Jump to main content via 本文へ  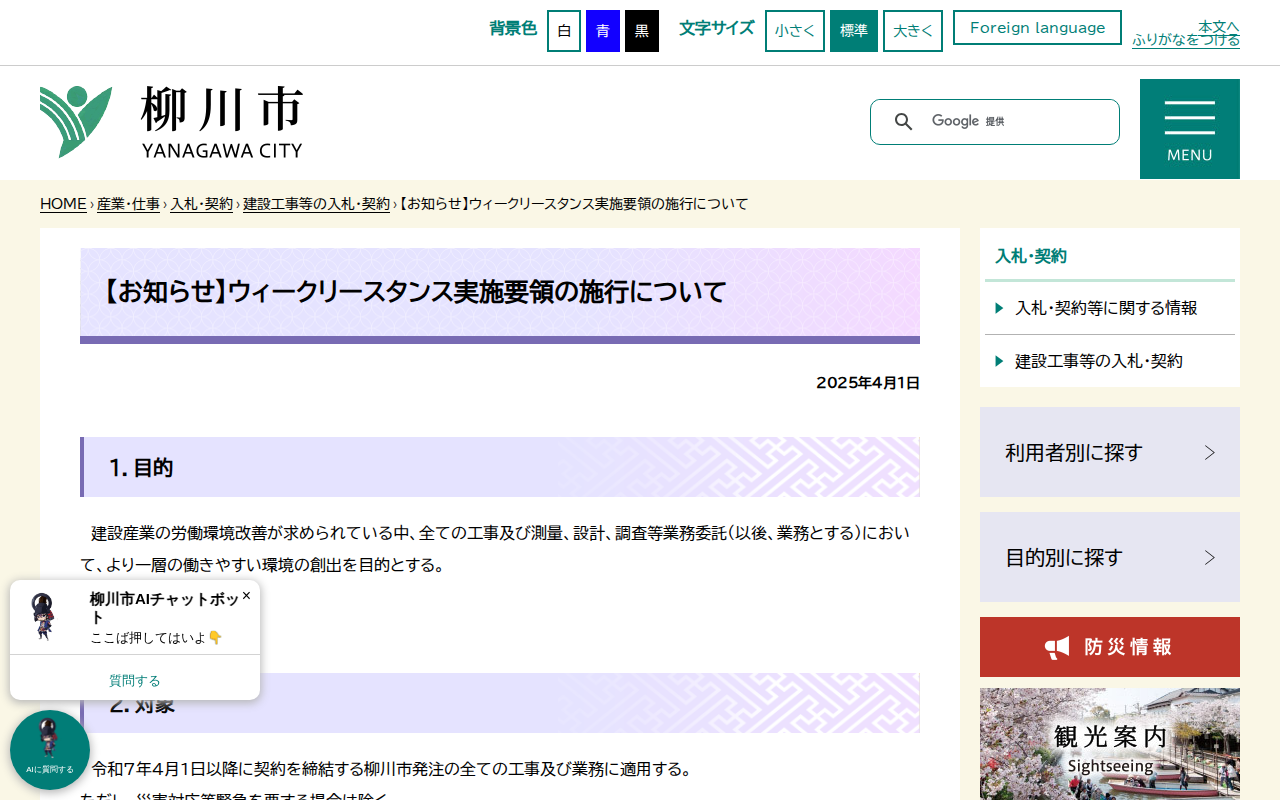click(1219, 26)
